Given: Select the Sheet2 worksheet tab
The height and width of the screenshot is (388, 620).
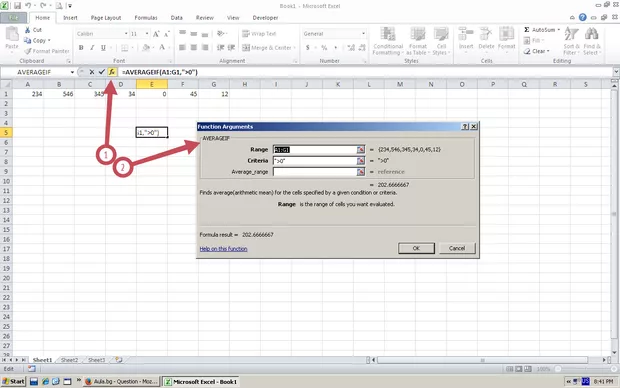Looking at the screenshot, I should [69, 360].
